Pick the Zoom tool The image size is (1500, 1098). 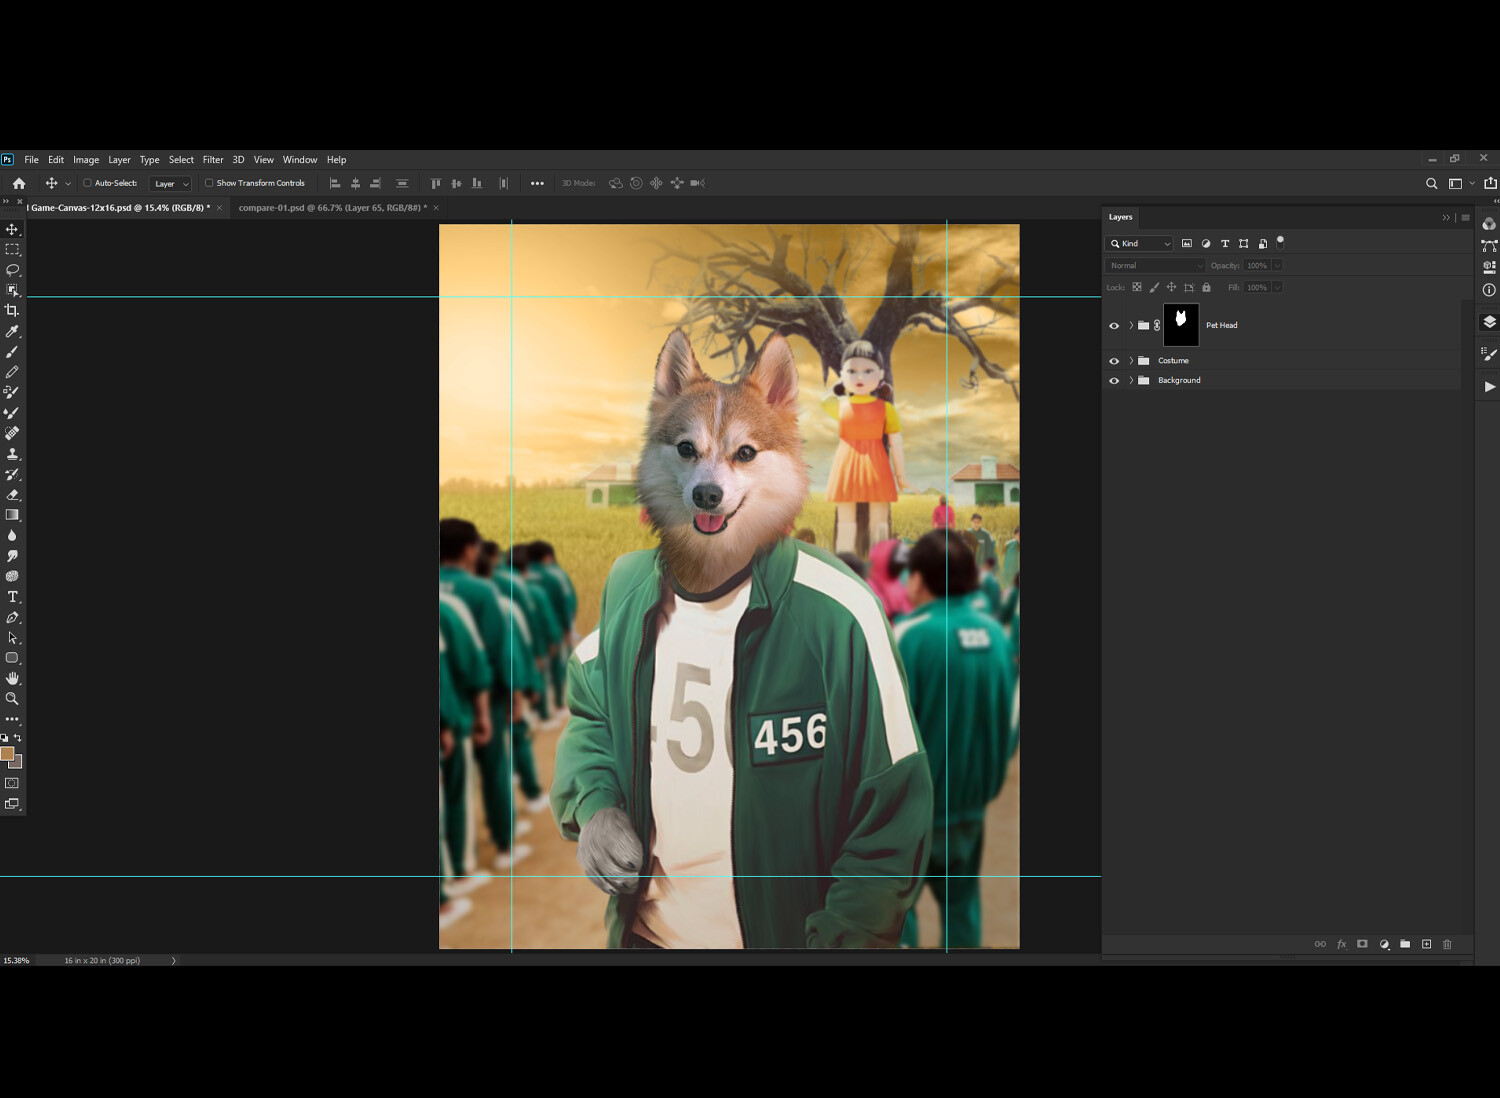point(13,698)
